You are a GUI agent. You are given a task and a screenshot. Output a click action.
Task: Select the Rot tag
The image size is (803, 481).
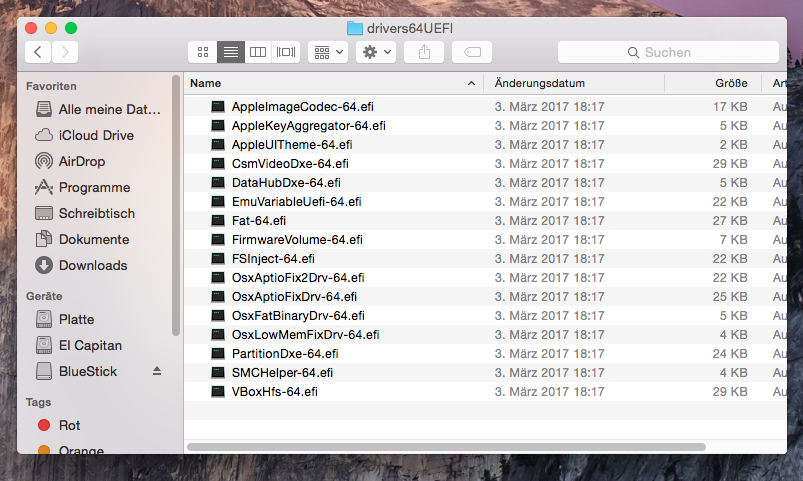tap(59, 425)
